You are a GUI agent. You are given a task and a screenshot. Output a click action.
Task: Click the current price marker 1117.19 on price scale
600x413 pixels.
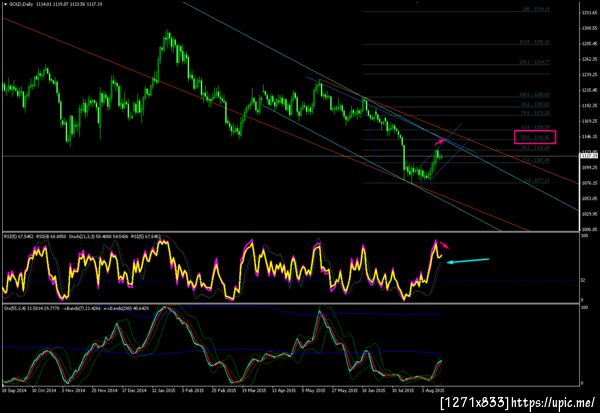click(589, 156)
